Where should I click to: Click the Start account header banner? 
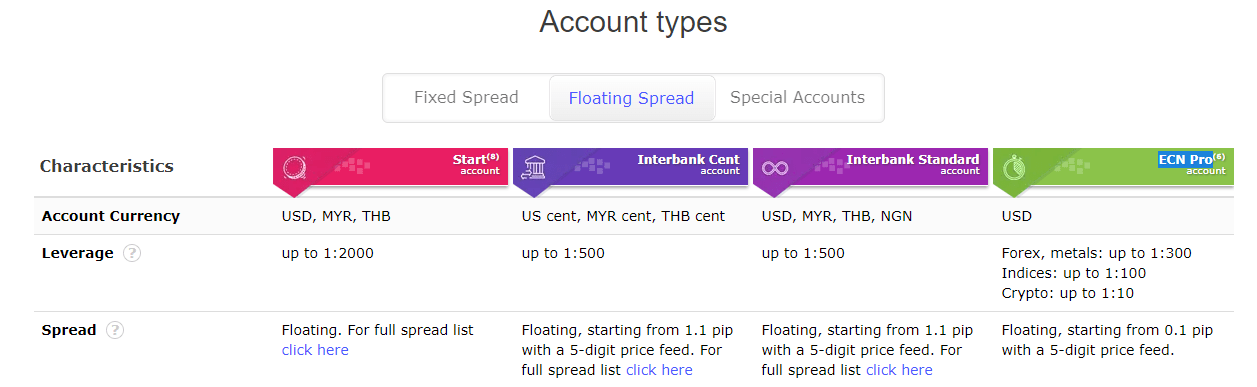pyautogui.click(x=391, y=166)
